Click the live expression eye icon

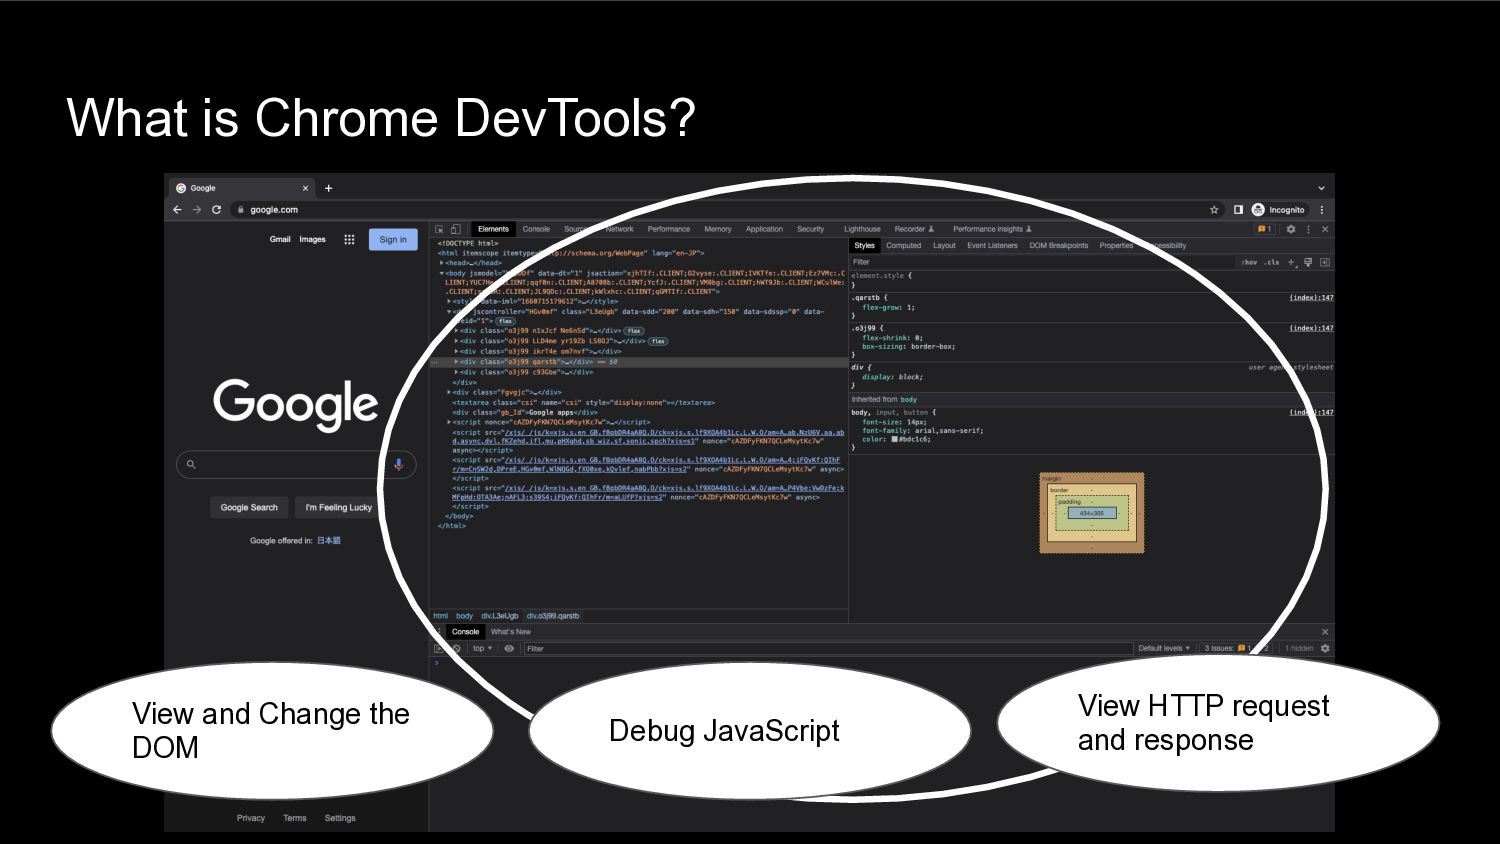[x=509, y=648]
